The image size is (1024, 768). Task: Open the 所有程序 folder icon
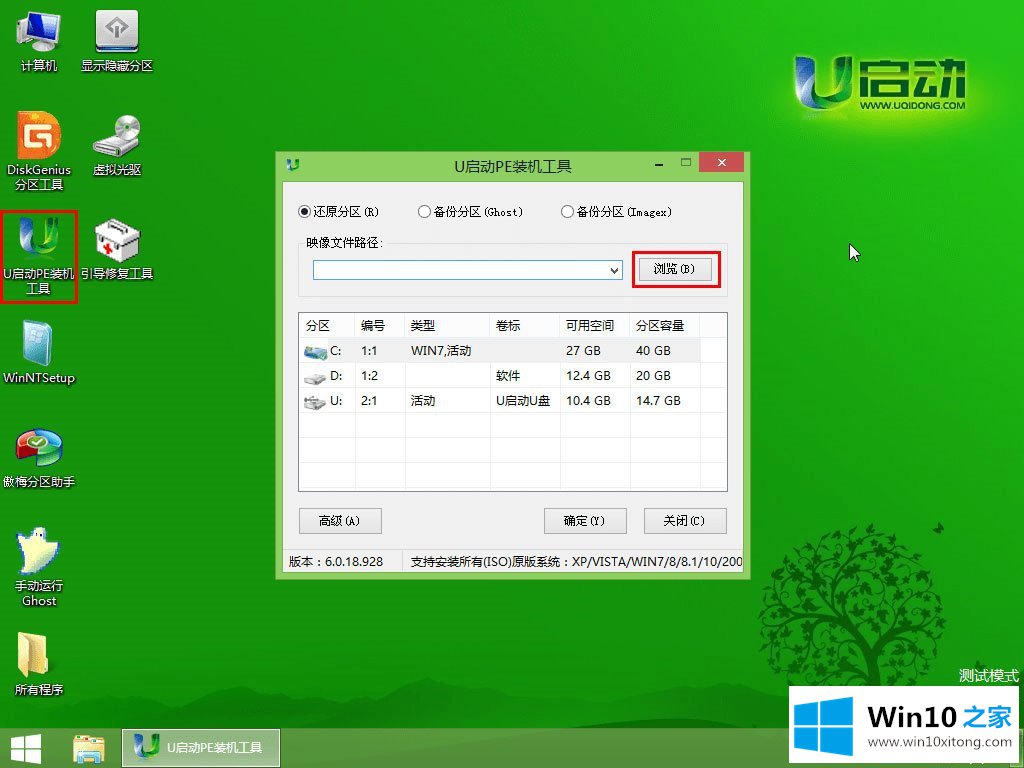point(39,664)
